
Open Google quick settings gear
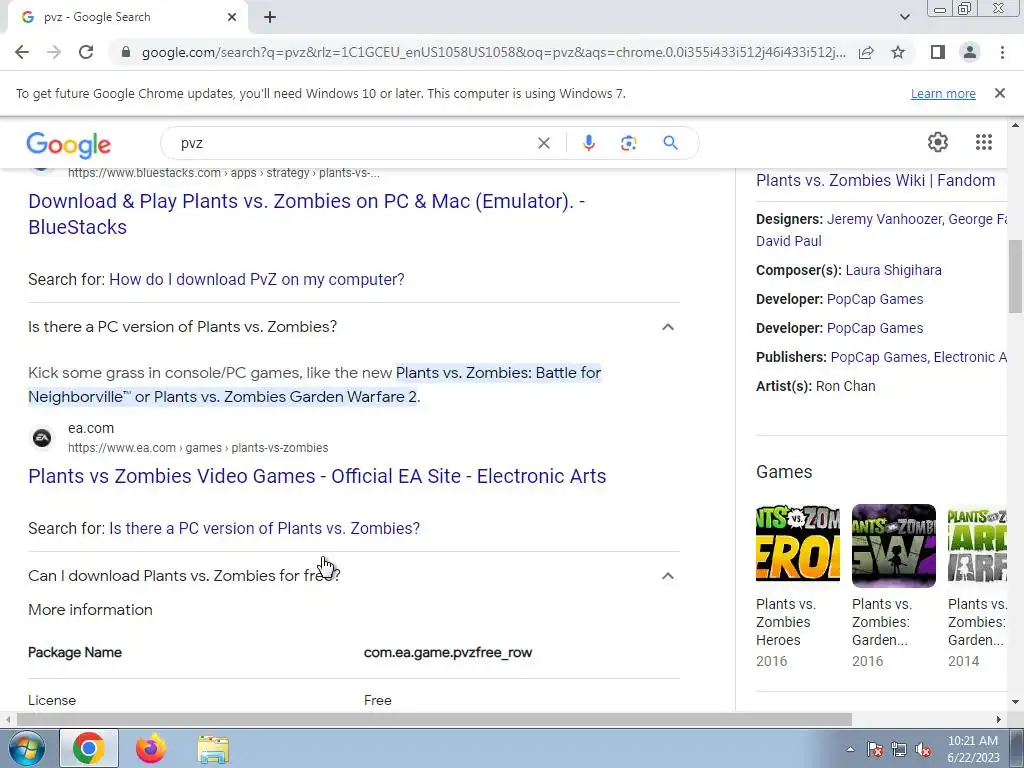coord(938,142)
